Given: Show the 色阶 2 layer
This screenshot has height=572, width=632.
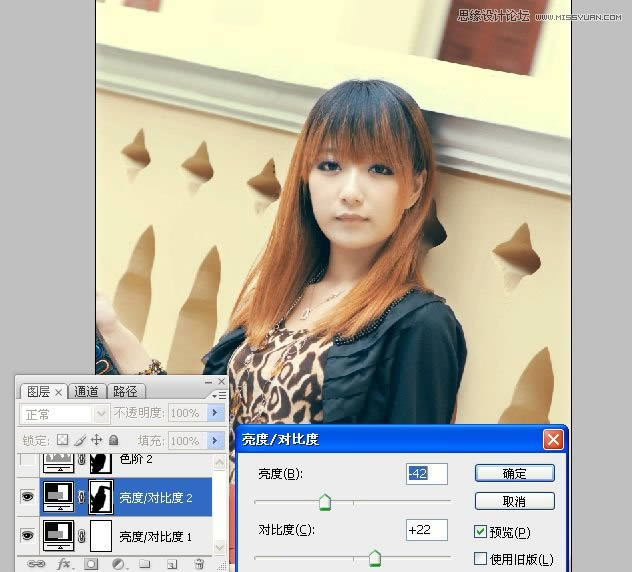Looking at the screenshot, I should click(x=28, y=461).
